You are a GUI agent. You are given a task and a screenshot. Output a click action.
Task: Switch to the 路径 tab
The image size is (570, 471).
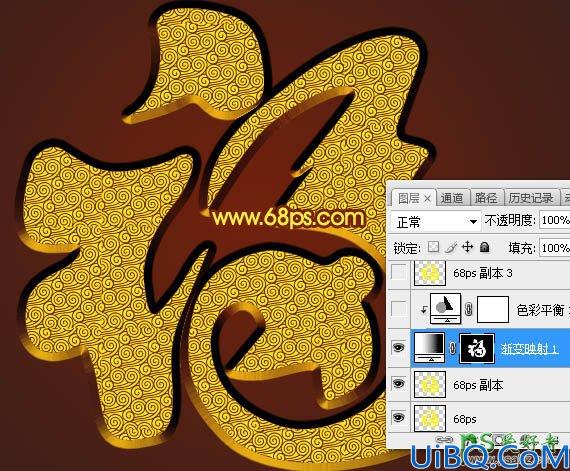tap(486, 198)
